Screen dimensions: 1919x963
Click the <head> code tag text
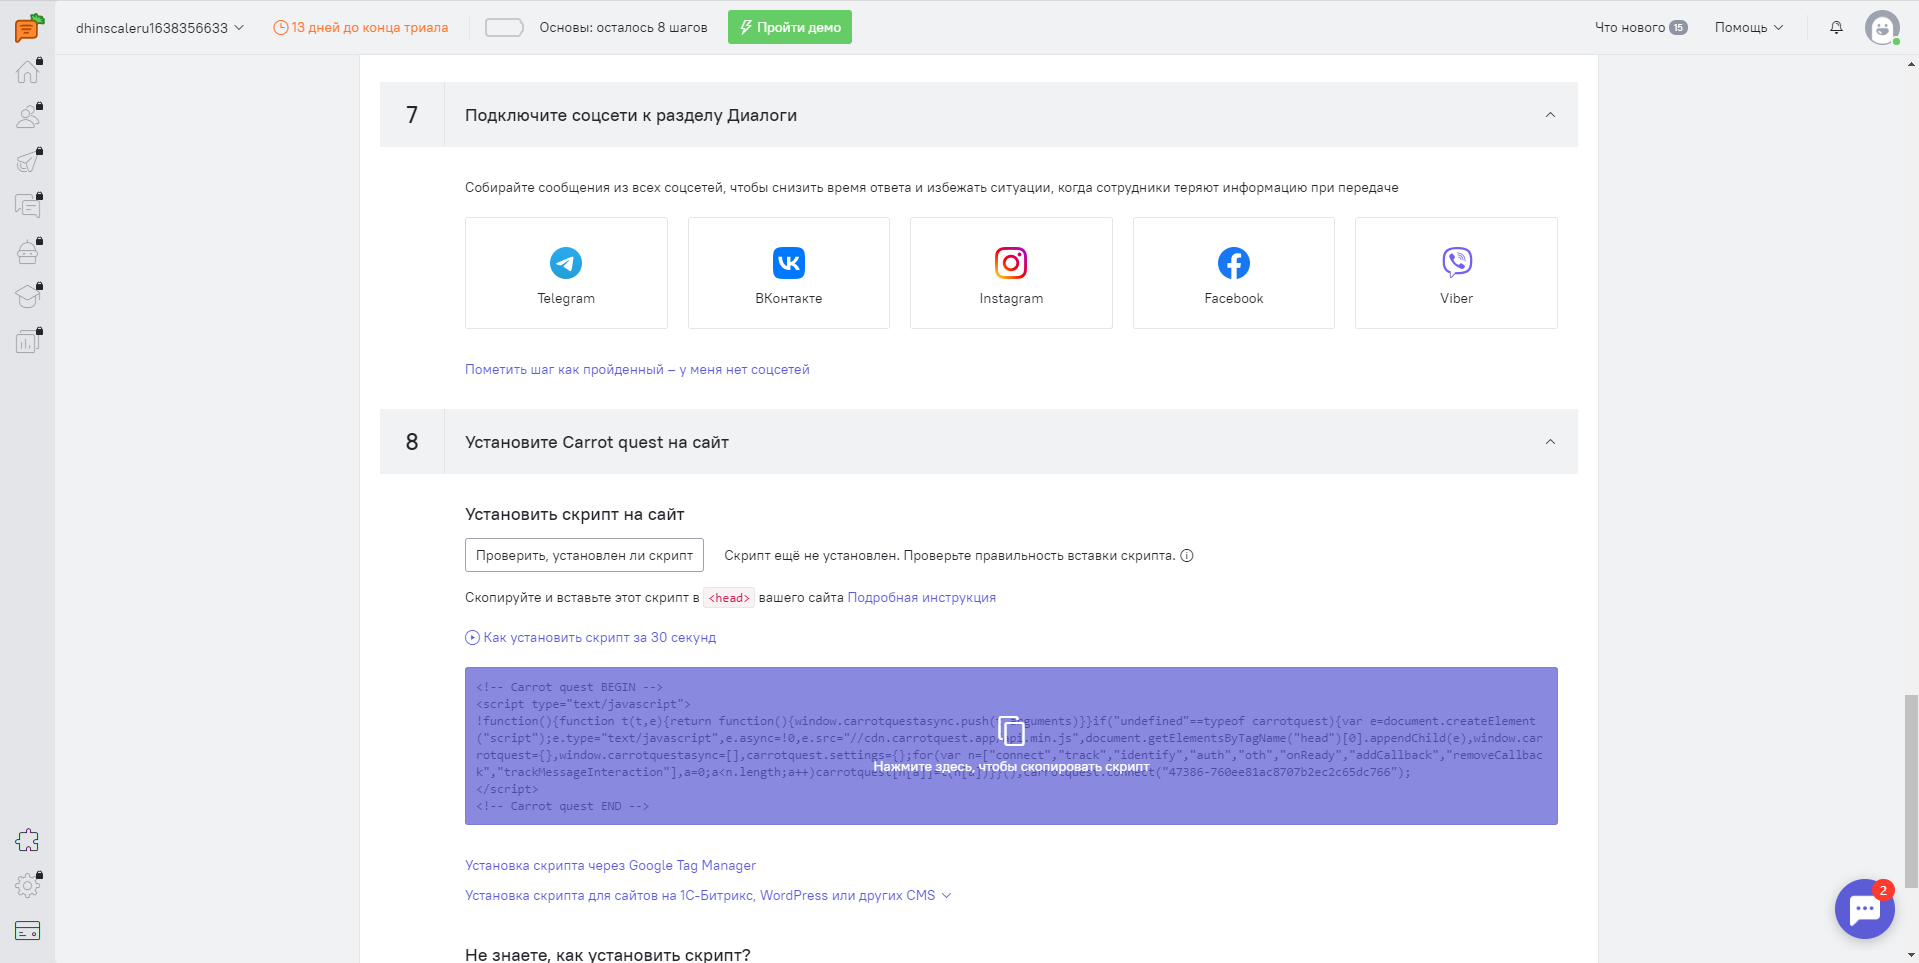pos(729,598)
